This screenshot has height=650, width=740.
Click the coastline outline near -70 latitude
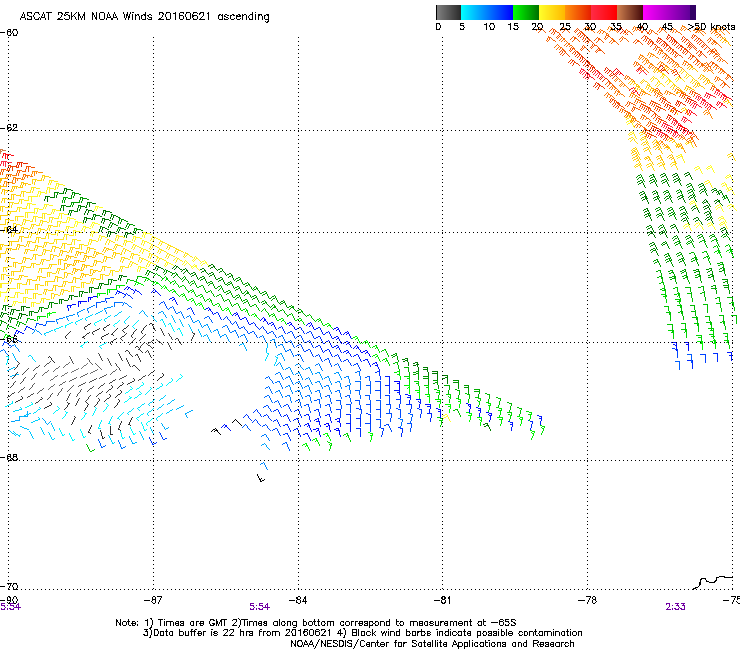tap(713, 582)
